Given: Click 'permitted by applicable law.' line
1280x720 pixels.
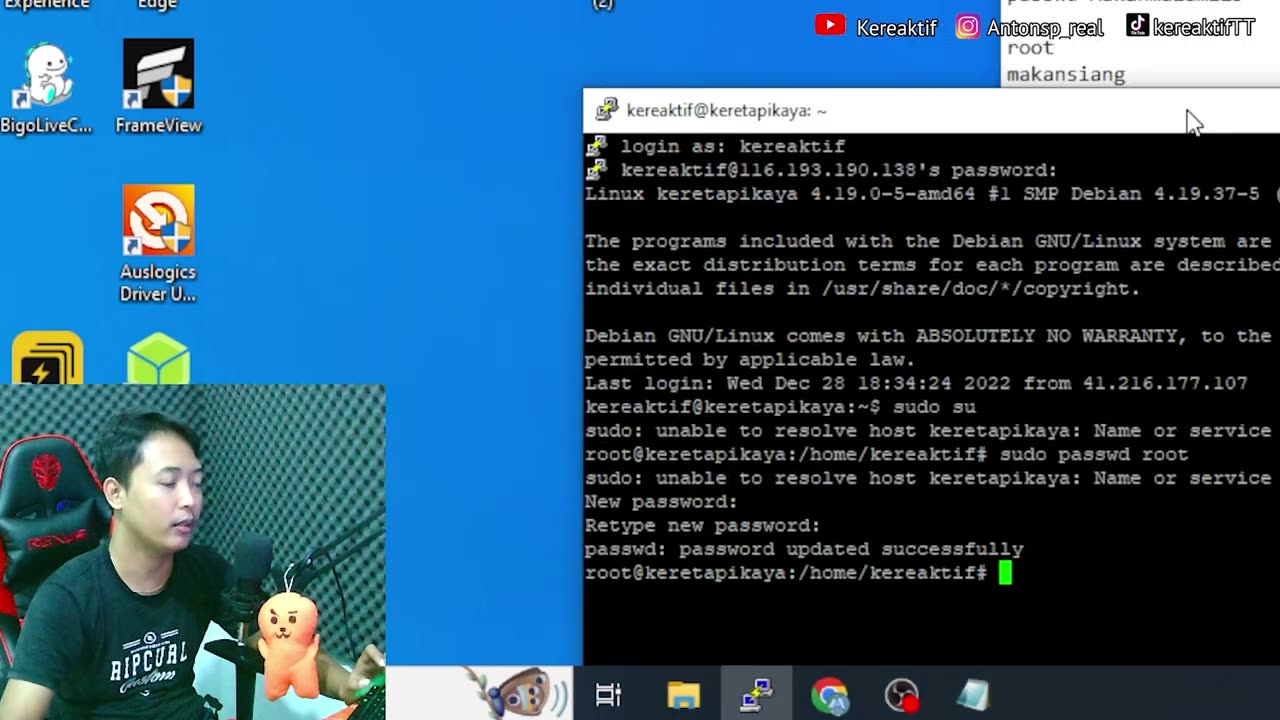Looking at the screenshot, I should coord(750,359).
